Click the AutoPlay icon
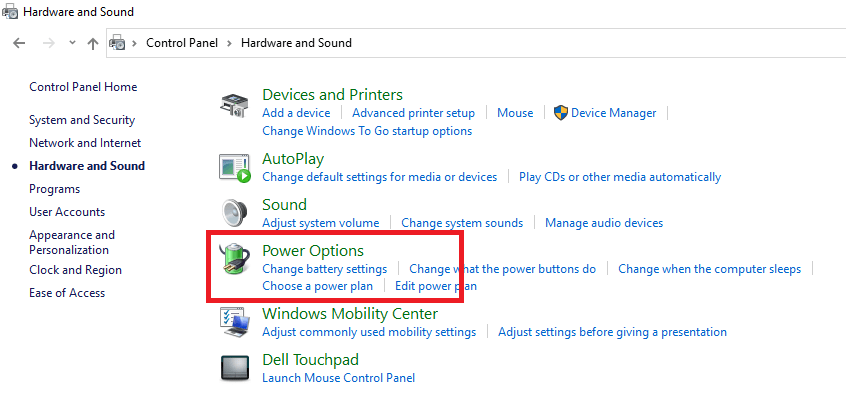Image resolution: width=846 pixels, height=412 pixels. click(x=234, y=167)
